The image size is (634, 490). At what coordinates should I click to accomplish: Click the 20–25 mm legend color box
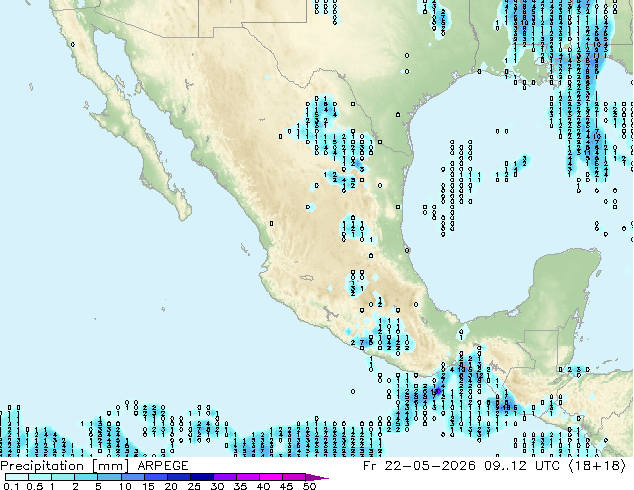(x=179, y=477)
